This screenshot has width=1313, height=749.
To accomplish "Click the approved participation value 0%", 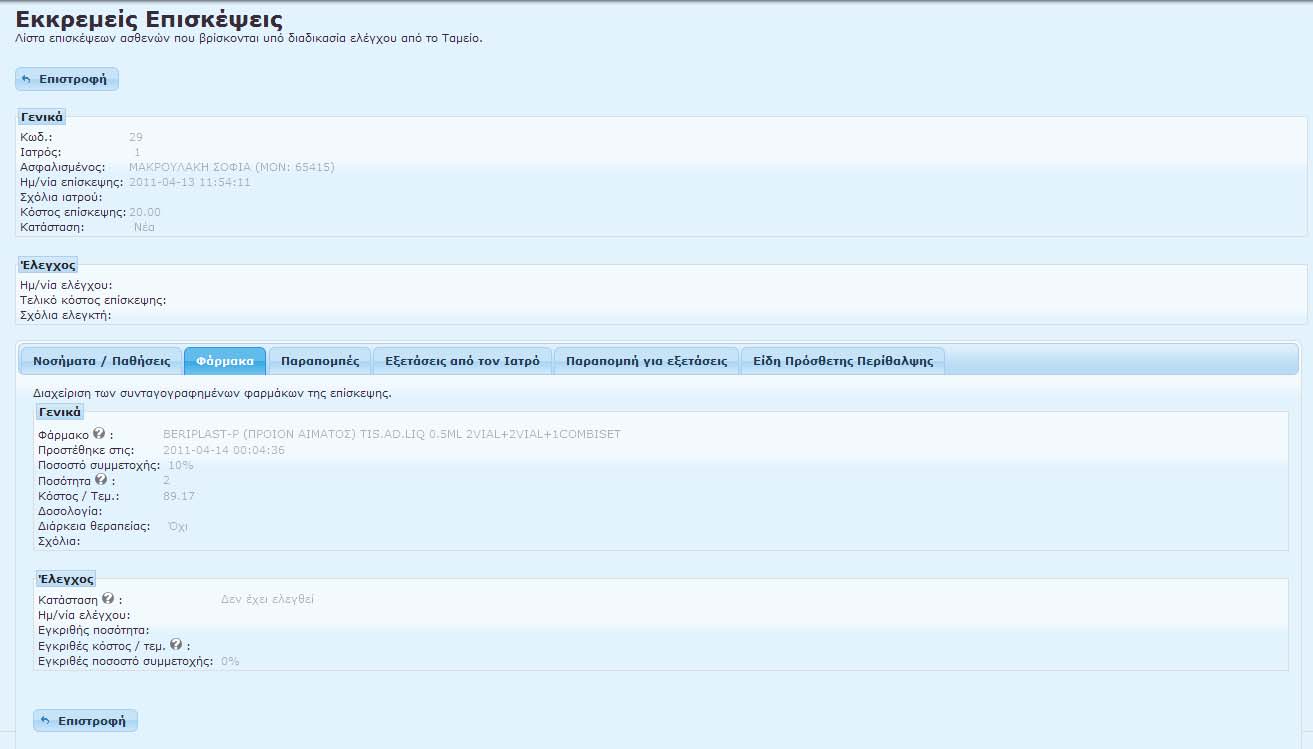I will coord(230,661).
